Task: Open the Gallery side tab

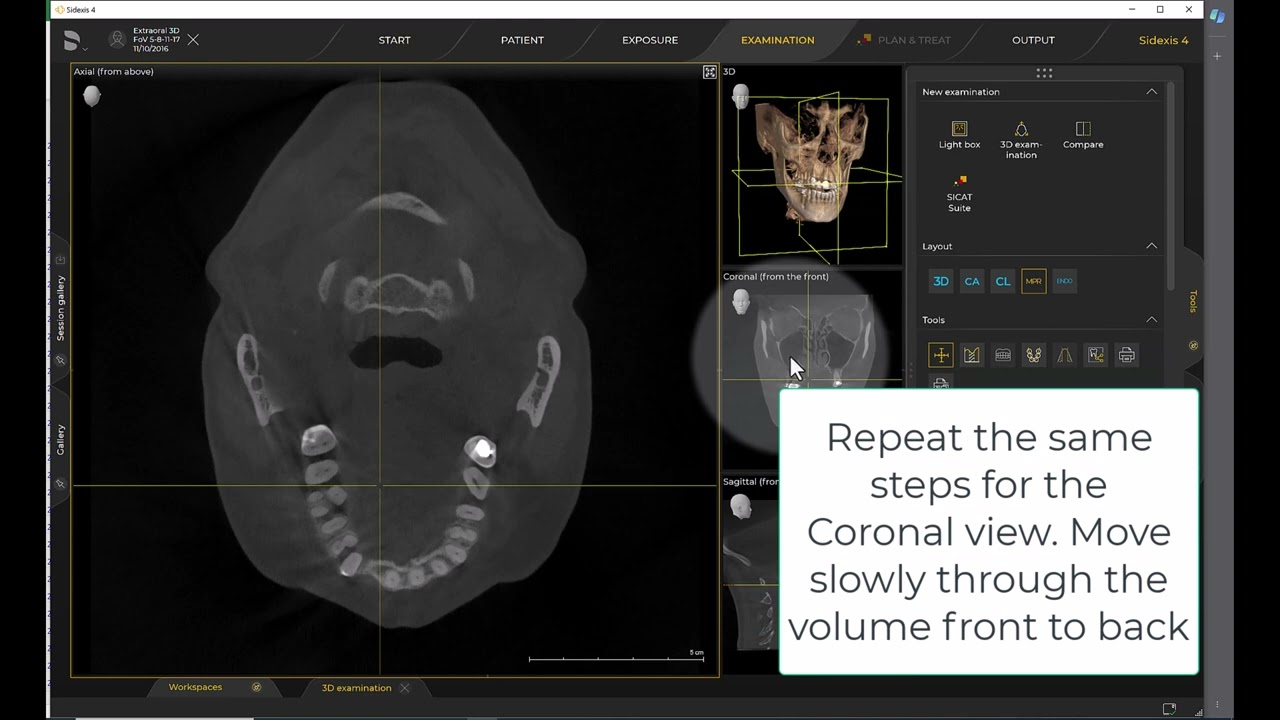Action: 60,440
